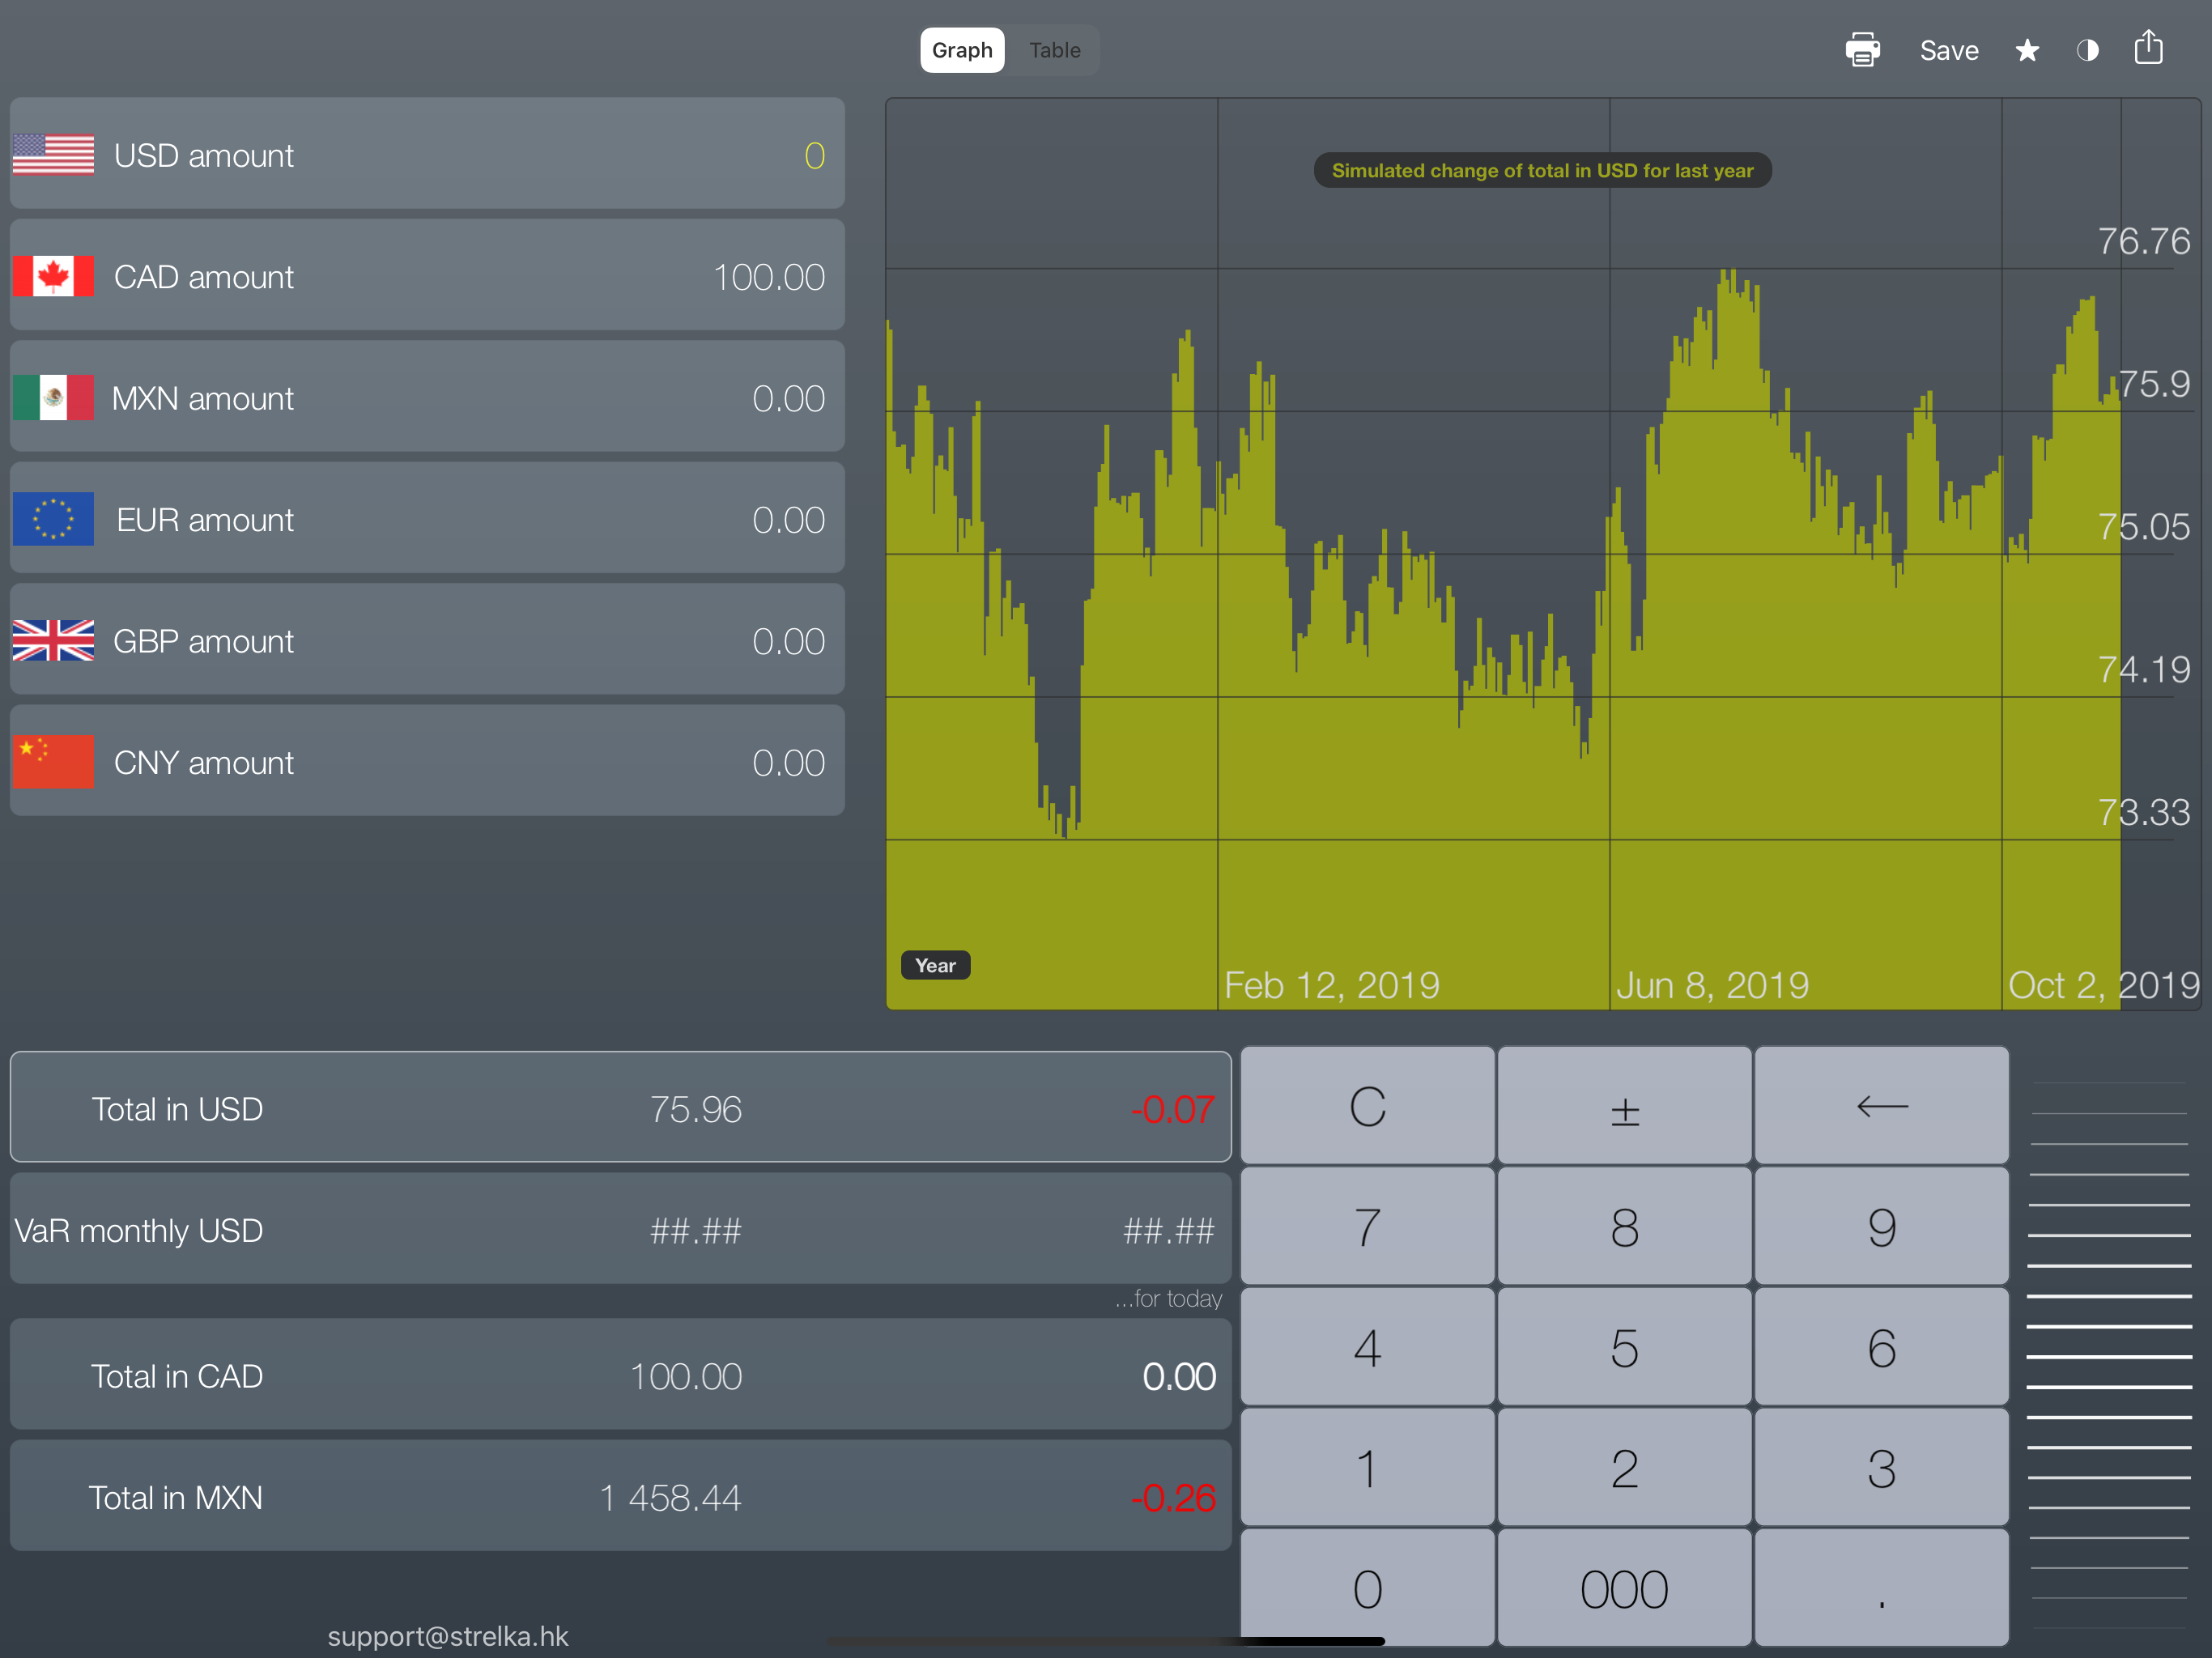The image size is (2212, 1658).
Task: Click the Jun 8, 2019 date label
Action: coord(1712,986)
